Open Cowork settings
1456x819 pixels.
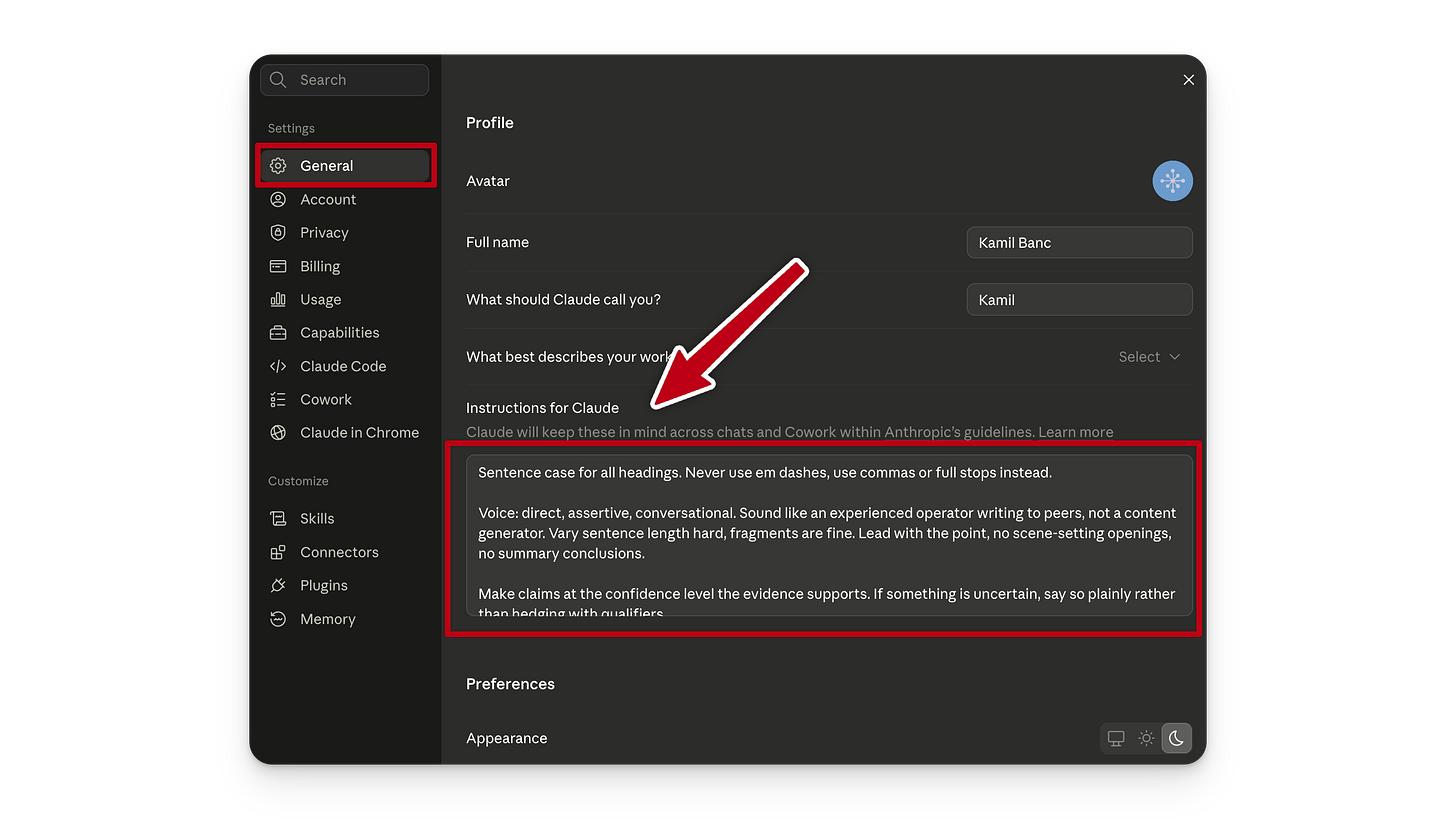pyautogui.click(x=345, y=399)
